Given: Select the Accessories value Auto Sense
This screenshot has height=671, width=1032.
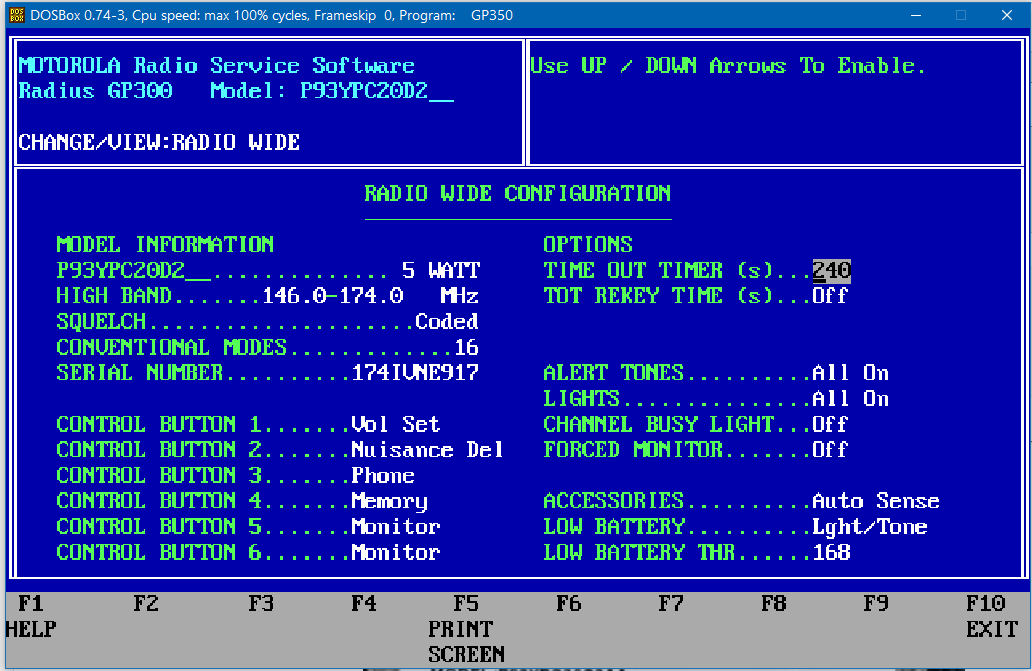Looking at the screenshot, I should coord(876,501).
